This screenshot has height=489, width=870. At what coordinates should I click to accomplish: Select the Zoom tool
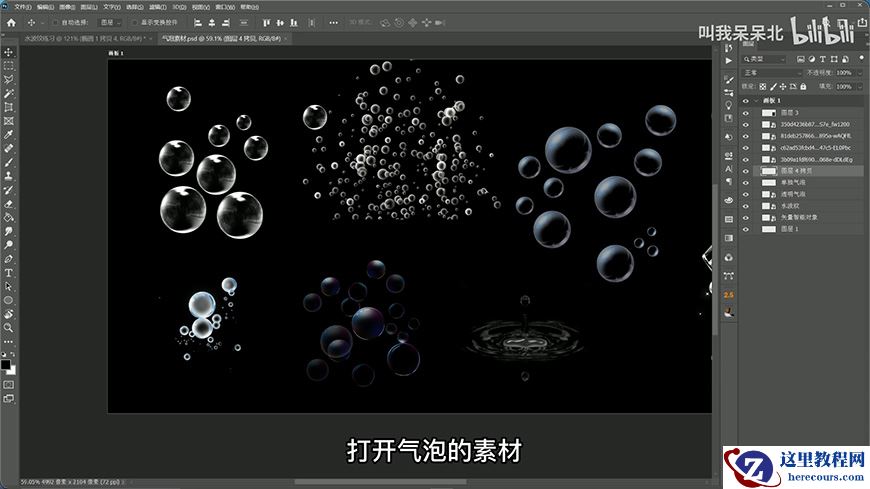(8, 328)
